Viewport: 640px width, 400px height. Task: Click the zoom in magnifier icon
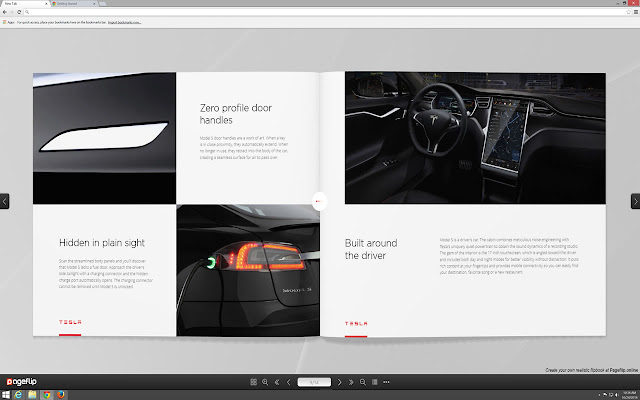(x=265, y=382)
